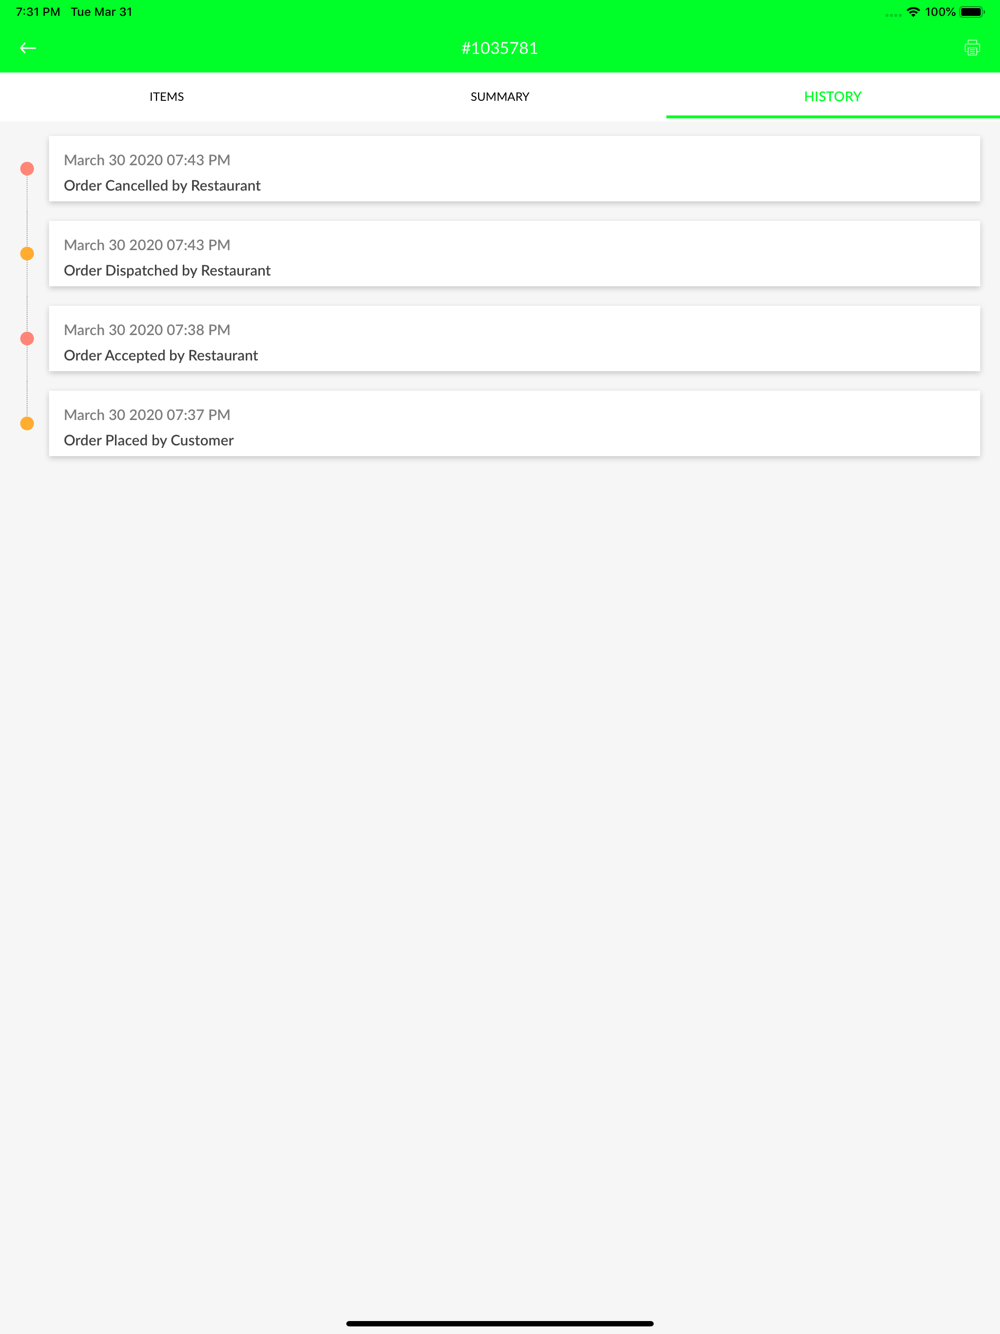Tap the home indicator bar at bottom
The height and width of the screenshot is (1334, 1000).
point(500,1323)
